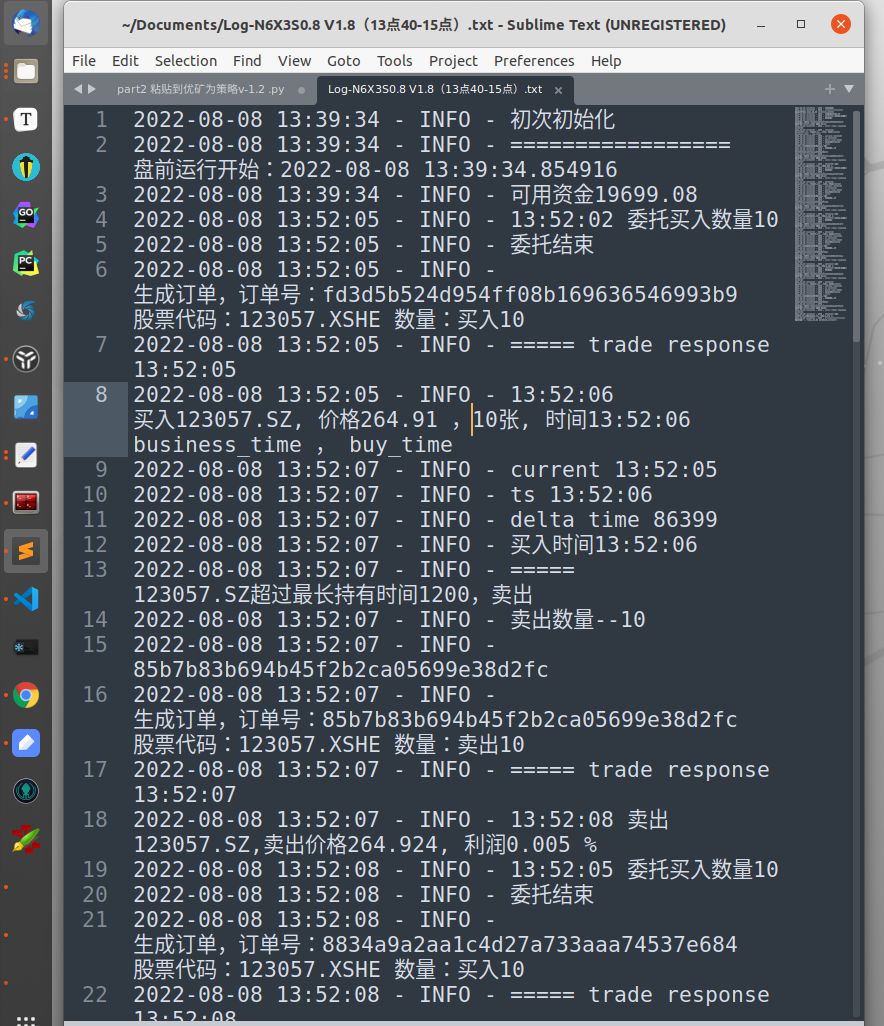Click order number 8834a9a2aa1c4d27a733aaa74537e684

(530, 945)
